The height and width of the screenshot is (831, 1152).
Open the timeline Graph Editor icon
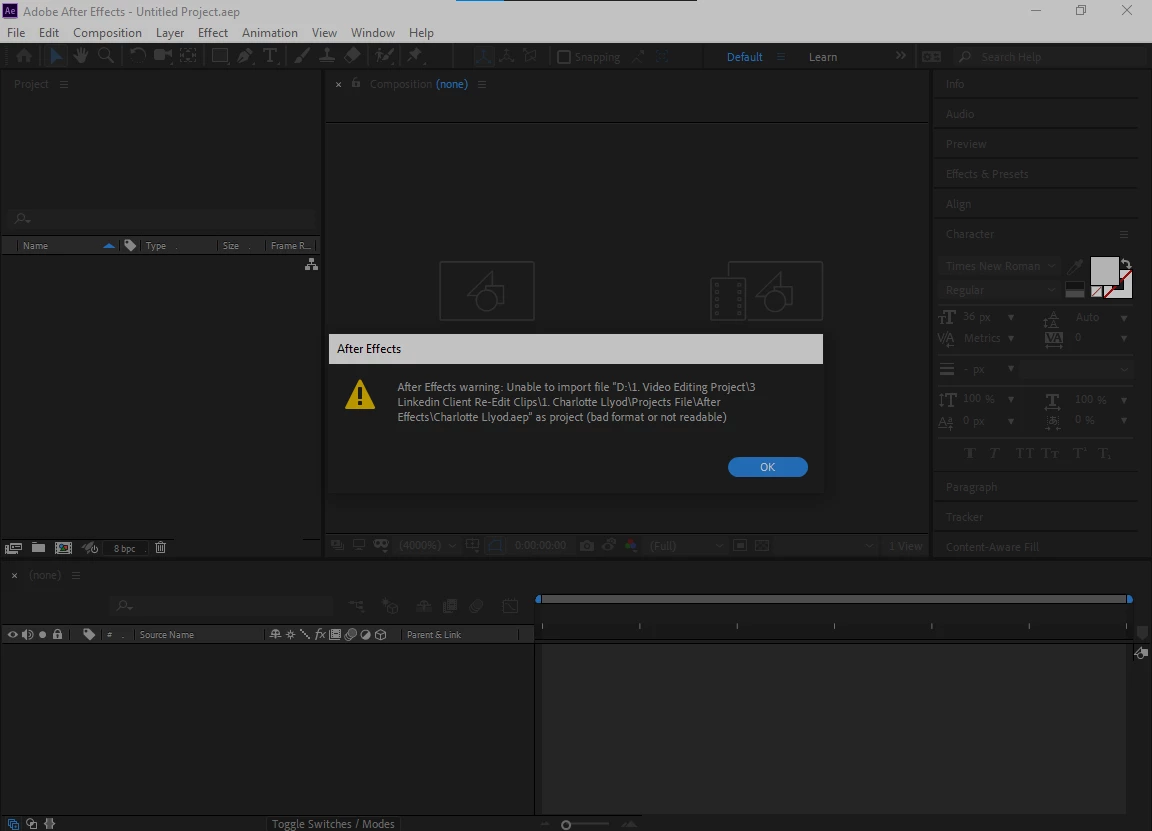tap(510, 606)
